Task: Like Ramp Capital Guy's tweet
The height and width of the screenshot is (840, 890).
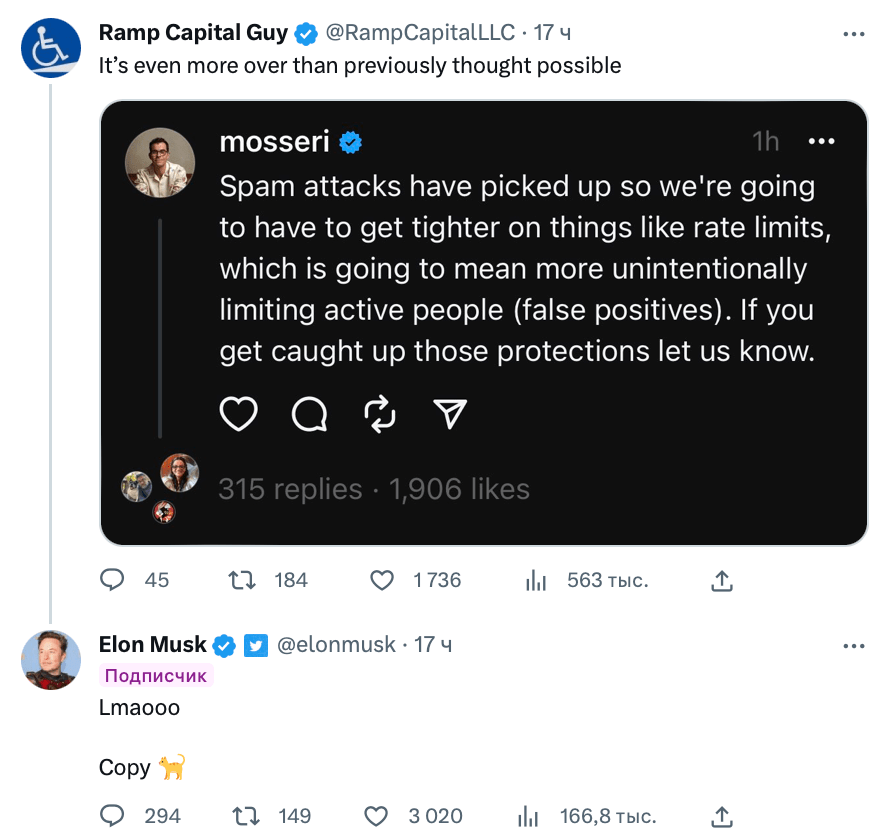Action: [x=381, y=580]
